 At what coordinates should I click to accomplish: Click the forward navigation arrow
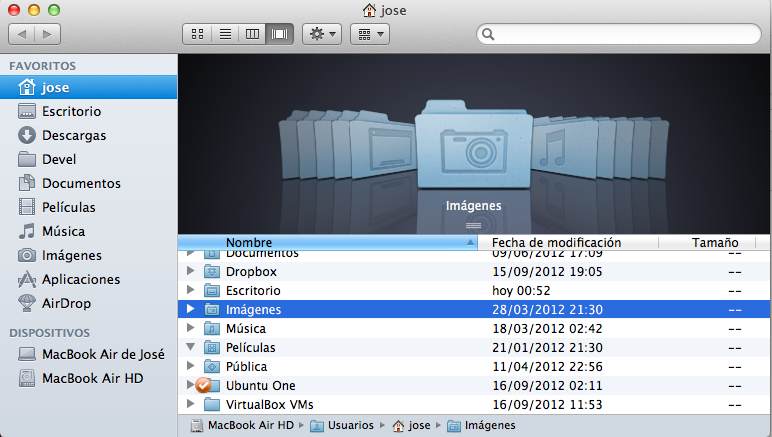[x=47, y=34]
